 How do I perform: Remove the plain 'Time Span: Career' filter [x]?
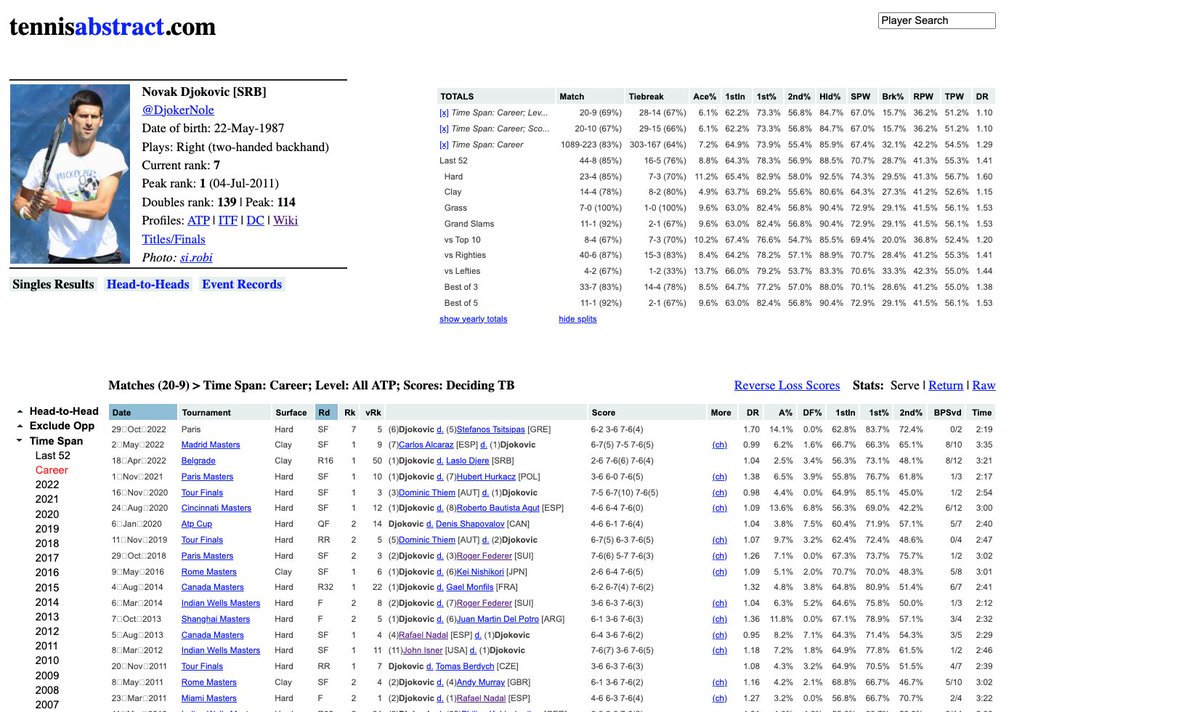click(x=444, y=145)
